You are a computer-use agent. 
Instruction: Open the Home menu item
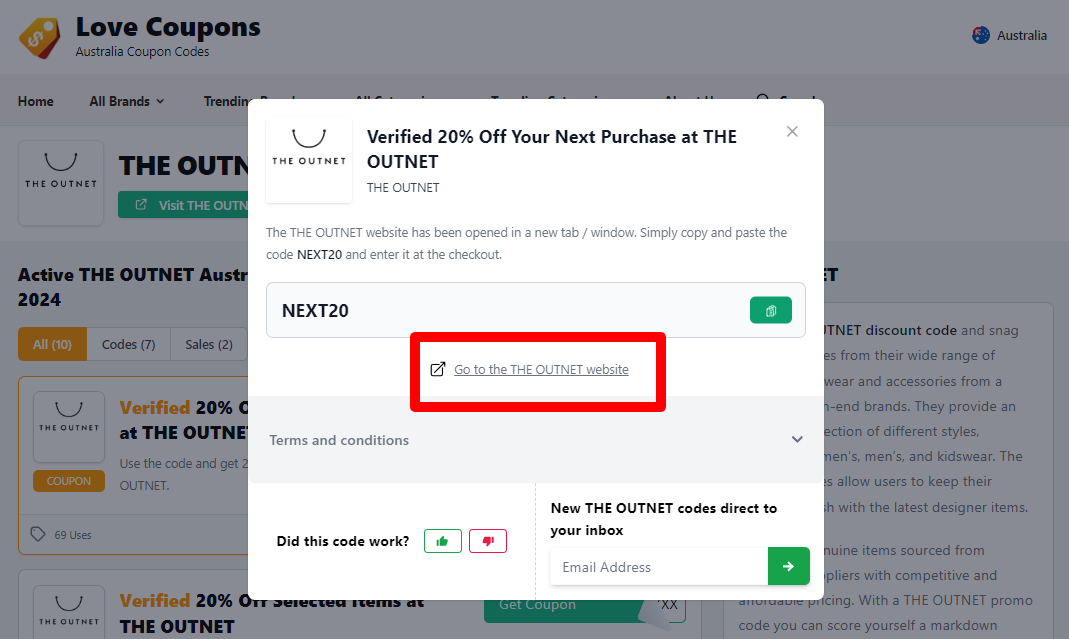[35, 101]
